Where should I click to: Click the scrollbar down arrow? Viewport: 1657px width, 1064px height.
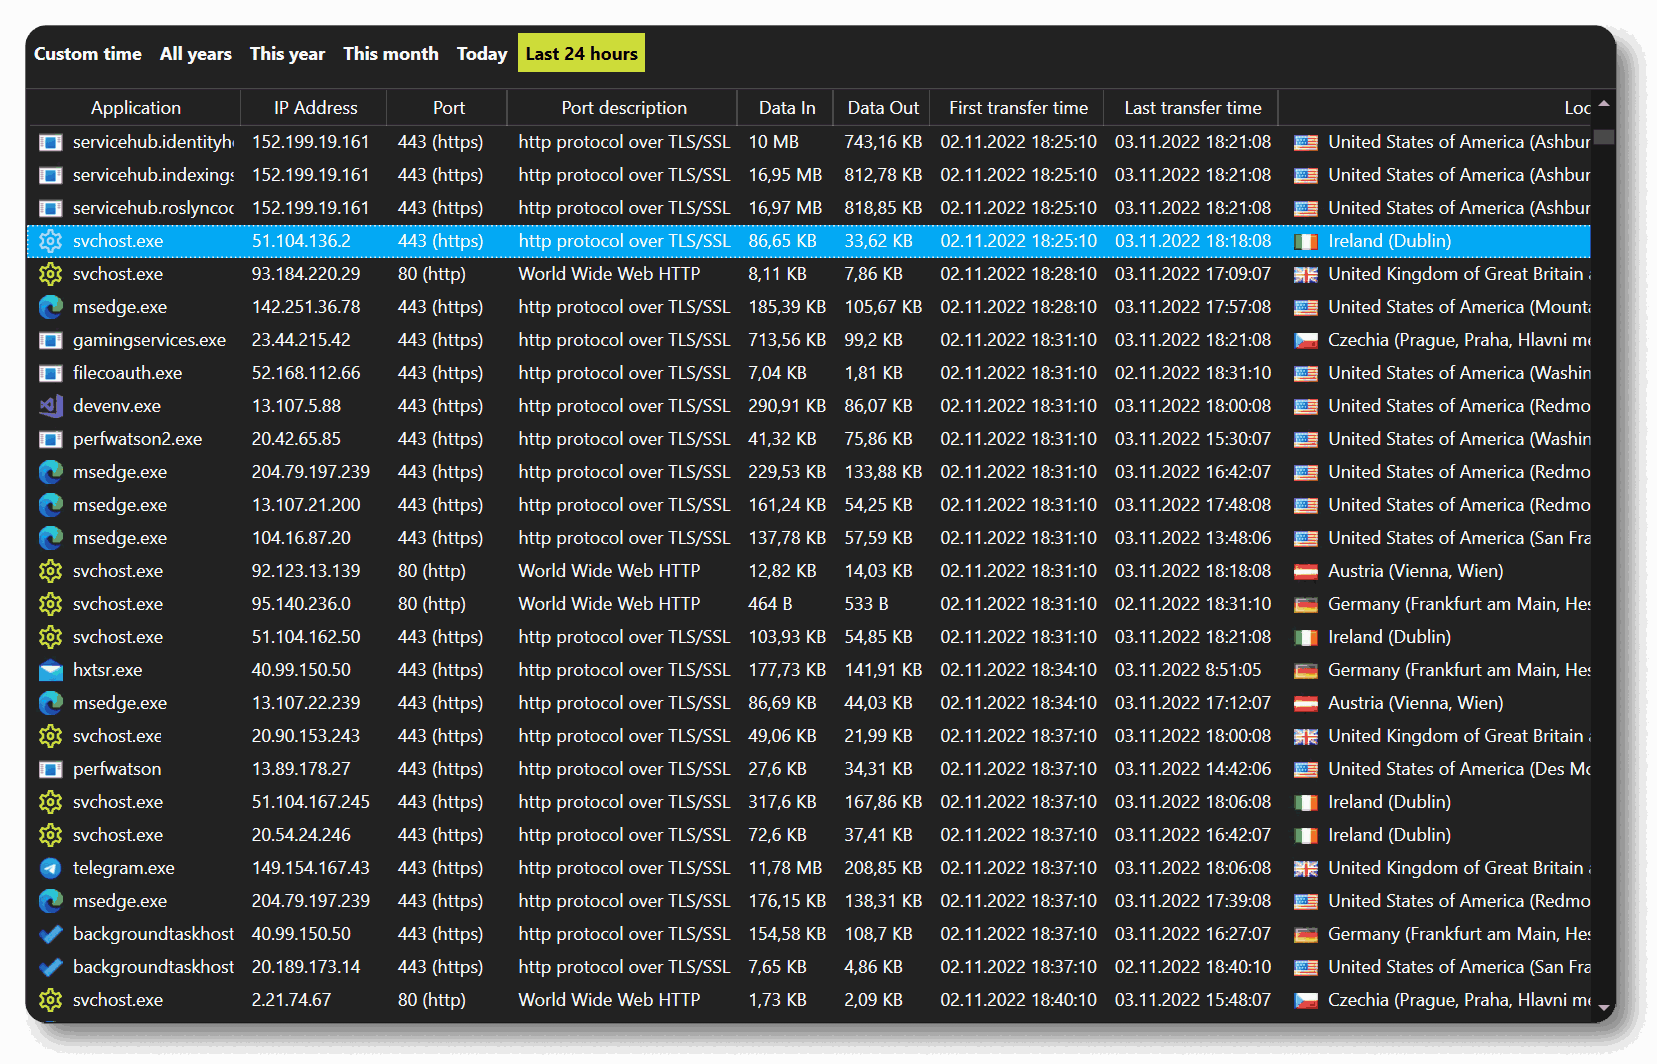pos(1604,1007)
